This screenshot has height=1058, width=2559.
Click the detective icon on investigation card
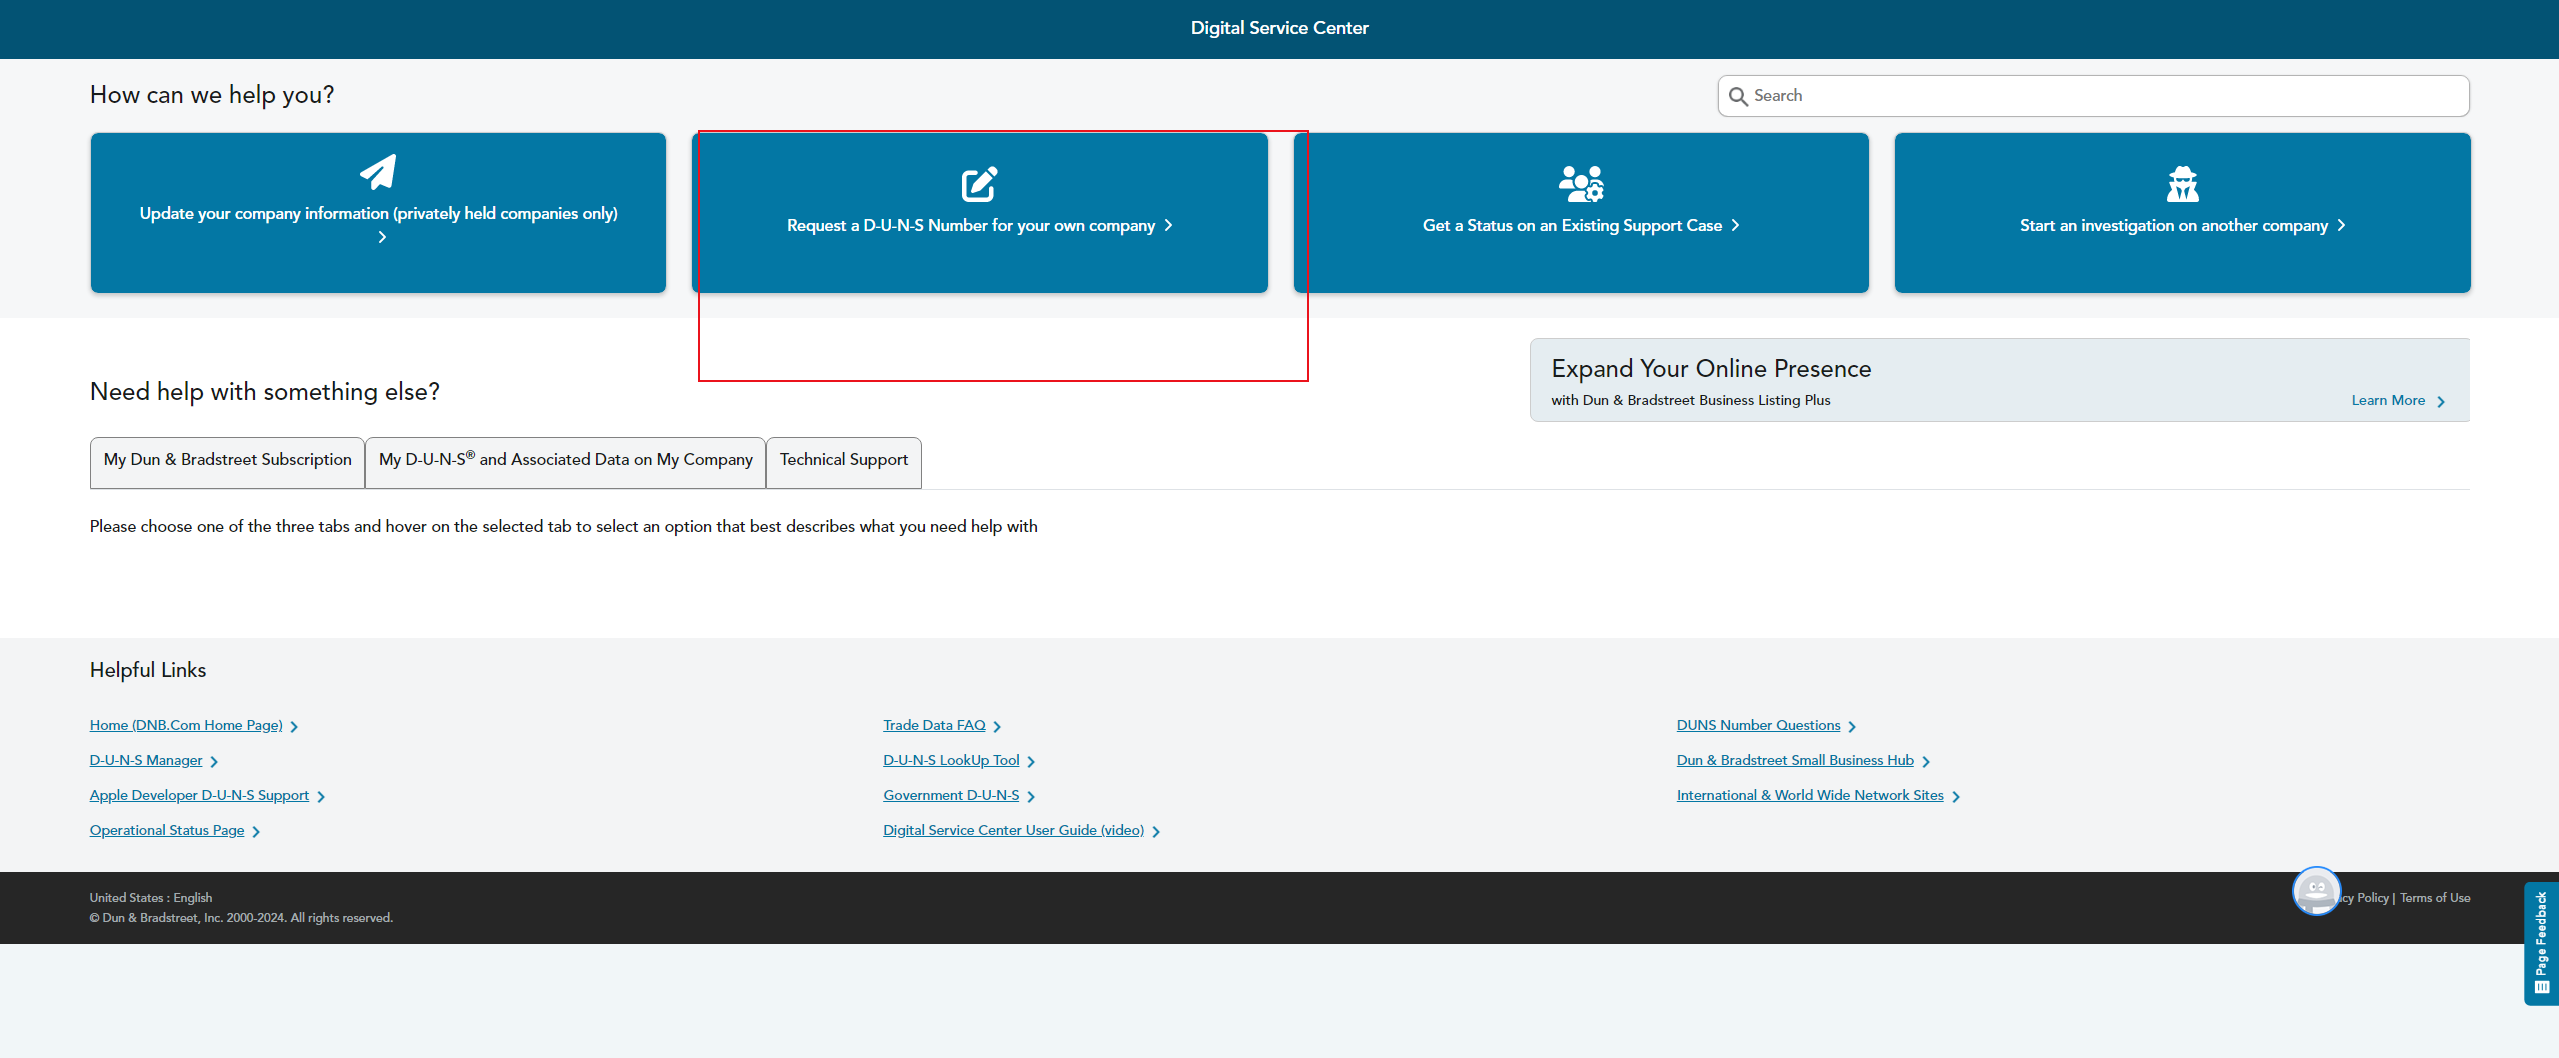(x=2182, y=184)
